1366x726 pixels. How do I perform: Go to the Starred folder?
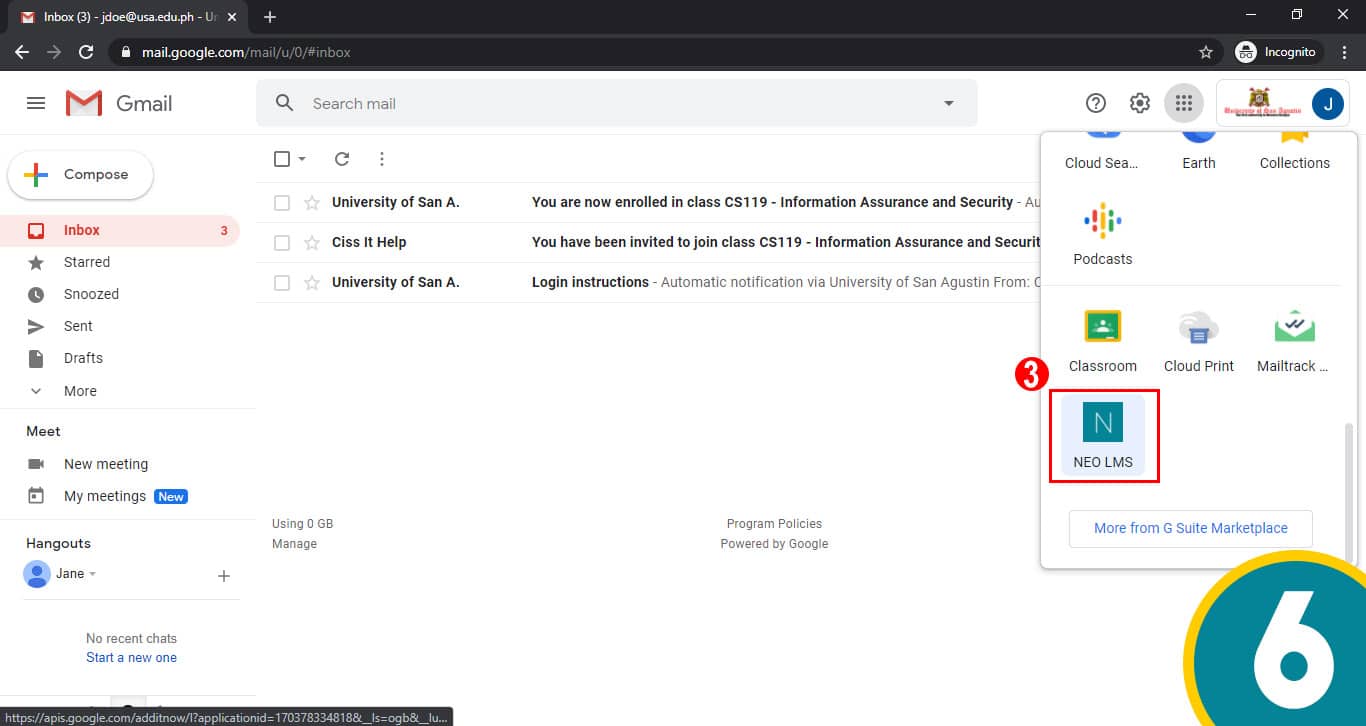click(87, 262)
